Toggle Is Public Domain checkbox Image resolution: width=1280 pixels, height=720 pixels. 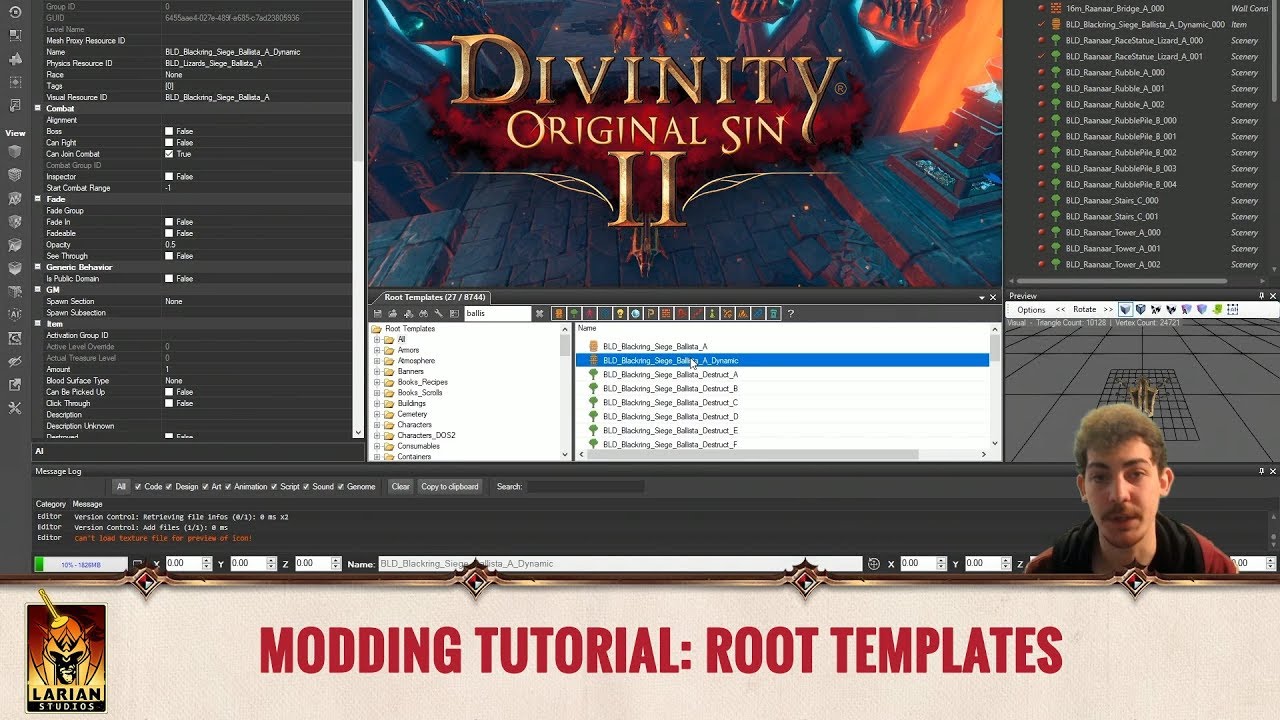pyautogui.click(x=169, y=278)
